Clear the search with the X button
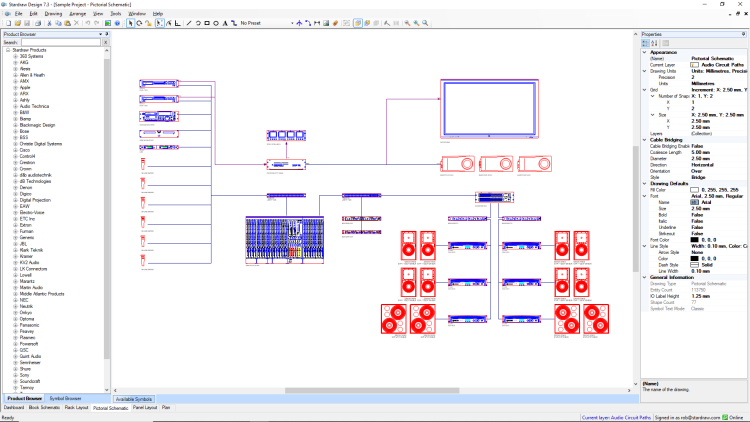 tap(106, 42)
